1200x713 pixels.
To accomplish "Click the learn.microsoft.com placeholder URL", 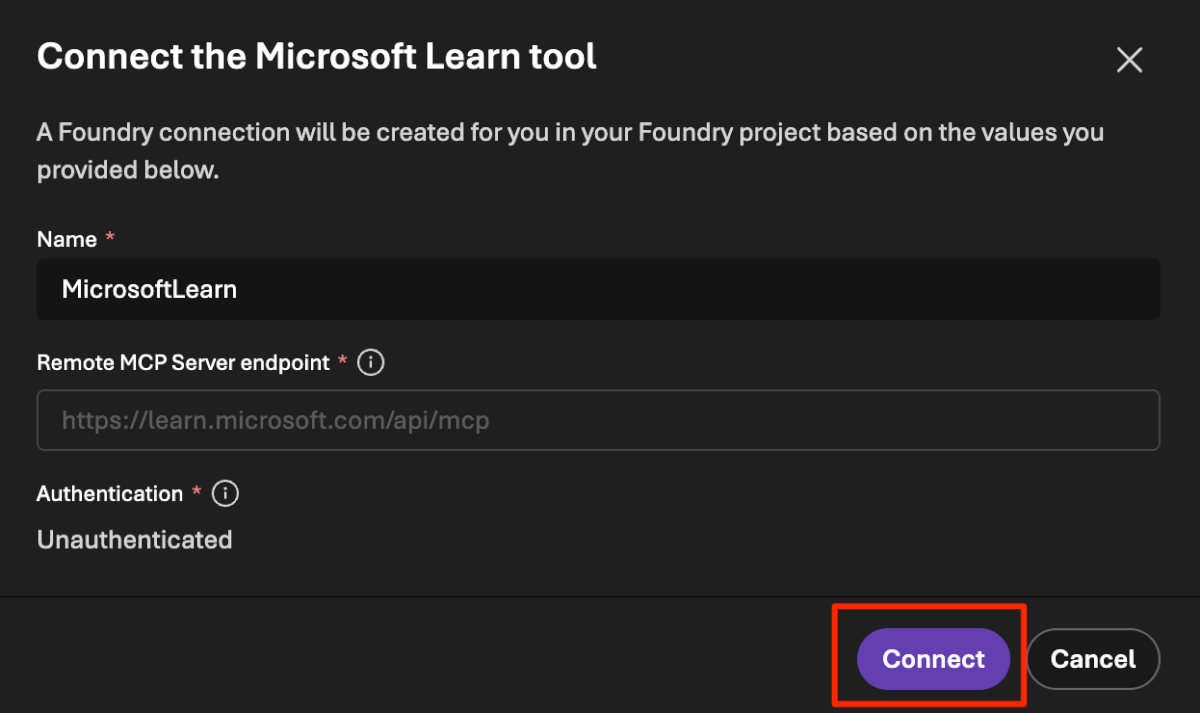I will click(275, 421).
